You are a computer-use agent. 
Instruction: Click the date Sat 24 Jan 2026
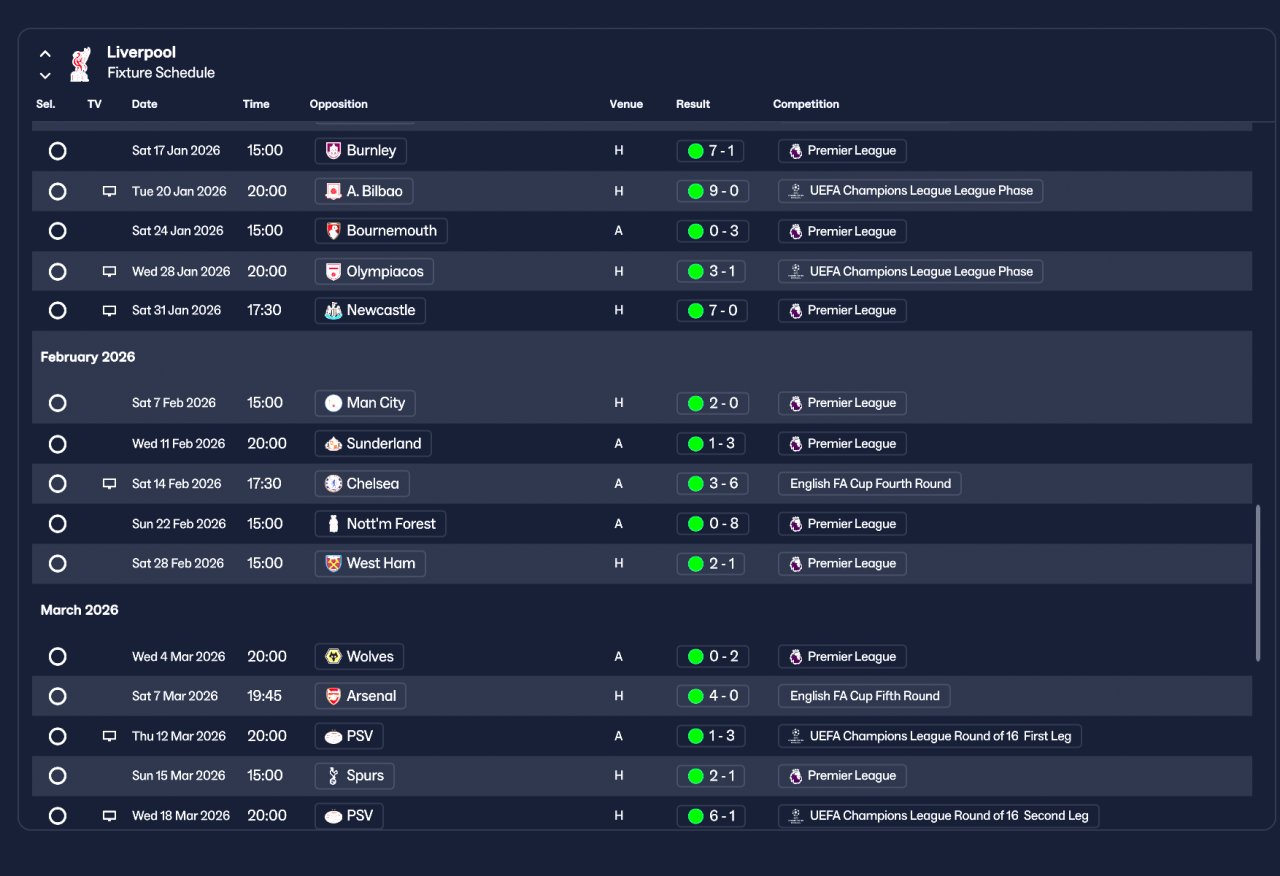click(178, 231)
